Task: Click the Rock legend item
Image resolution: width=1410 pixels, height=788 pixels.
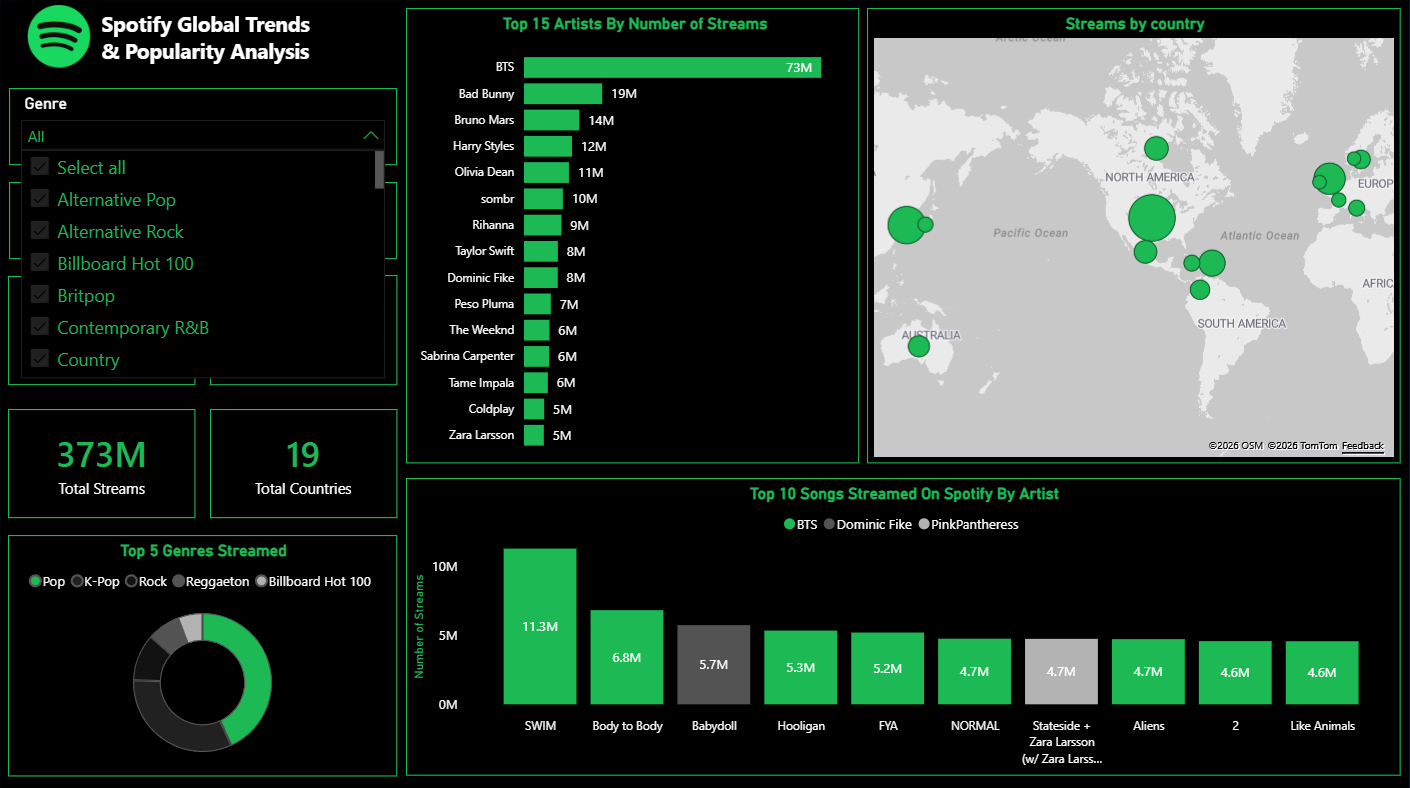Action: pyautogui.click(x=146, y=581)
